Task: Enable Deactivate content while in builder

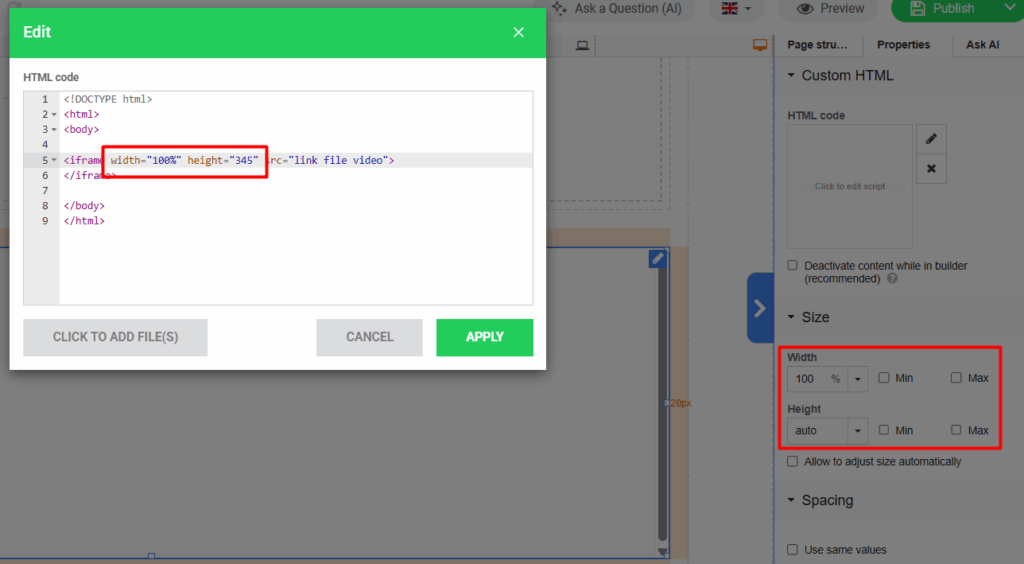Action: (792, 265)
